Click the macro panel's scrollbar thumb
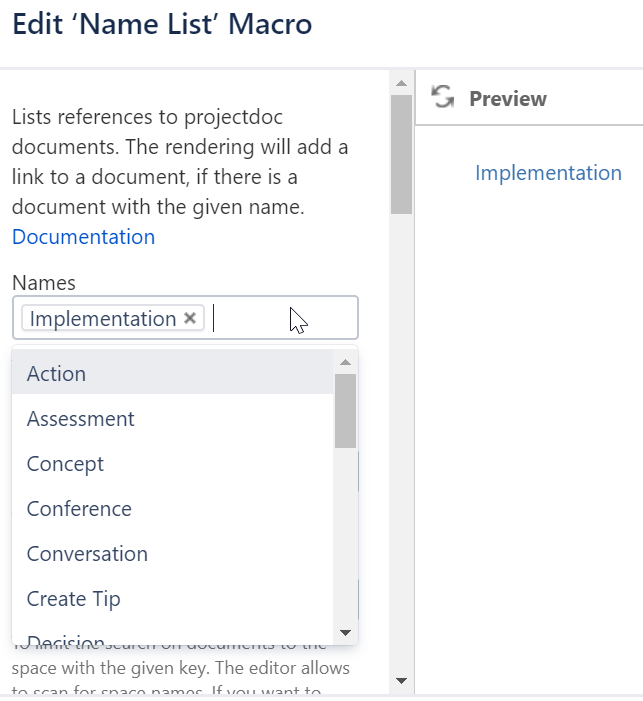Image resolution: width=643 pixels, height=701 pixels. (x=401, y=154)
